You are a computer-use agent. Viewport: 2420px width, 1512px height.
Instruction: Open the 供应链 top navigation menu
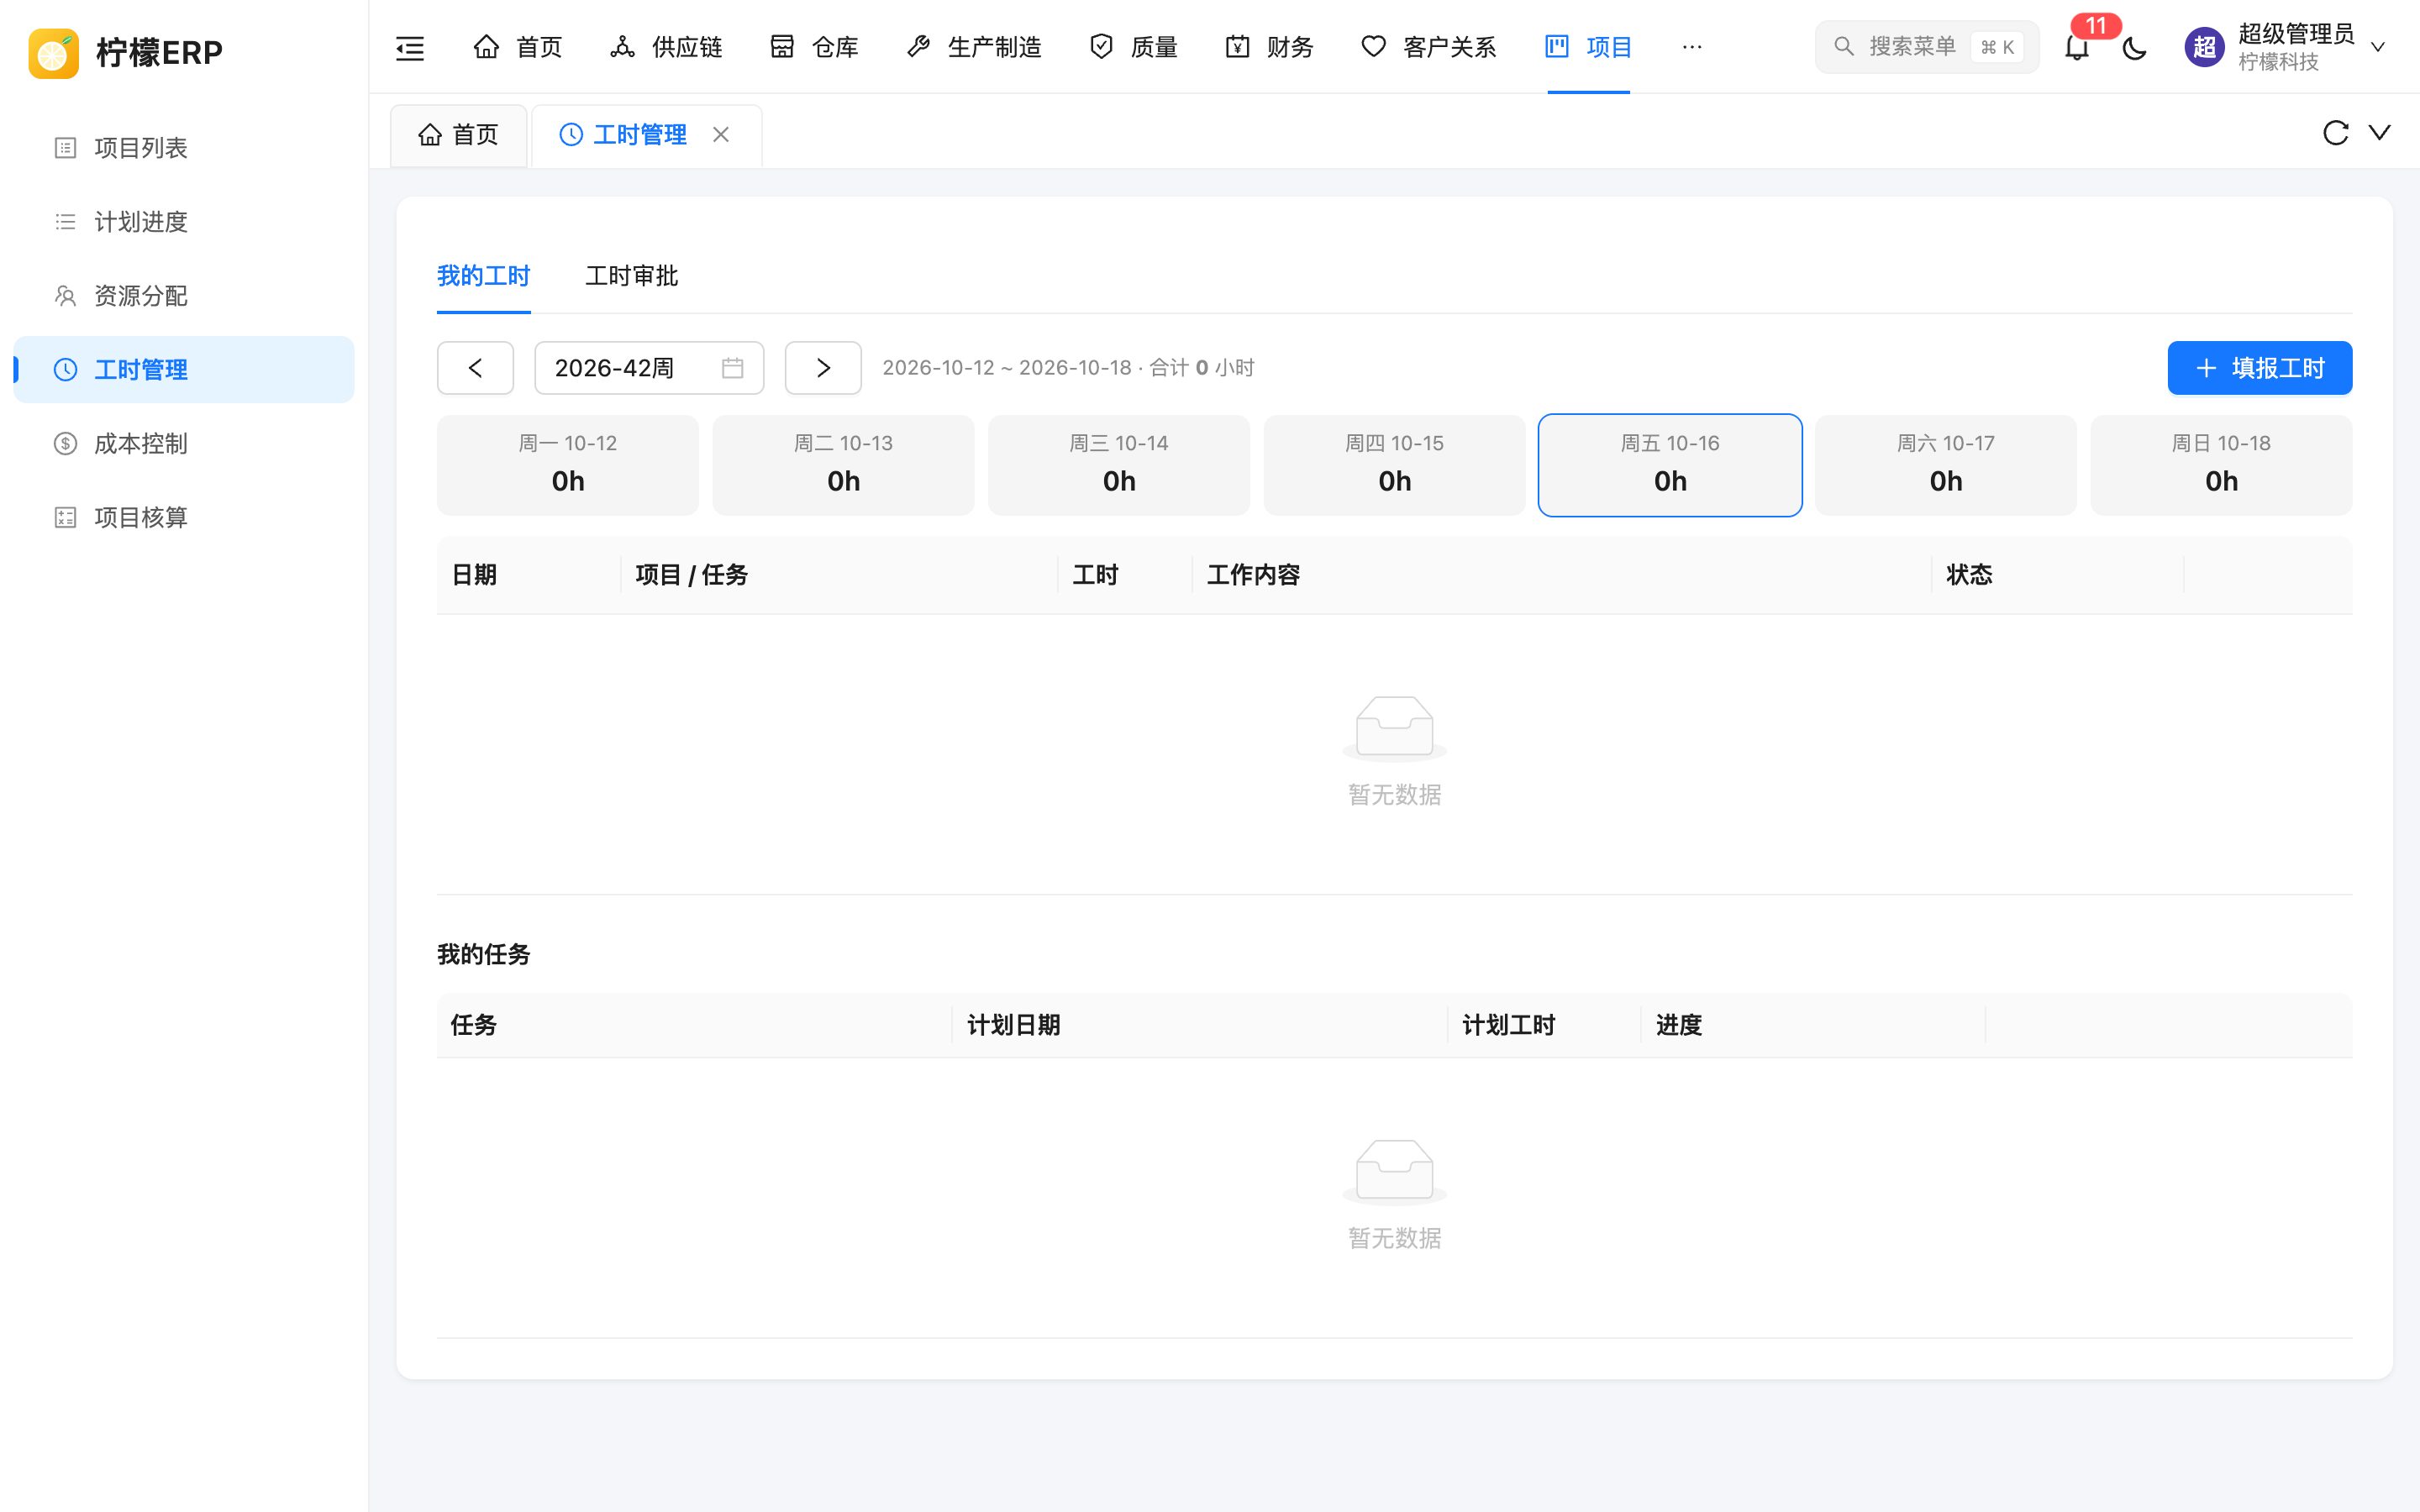point(666,47)
